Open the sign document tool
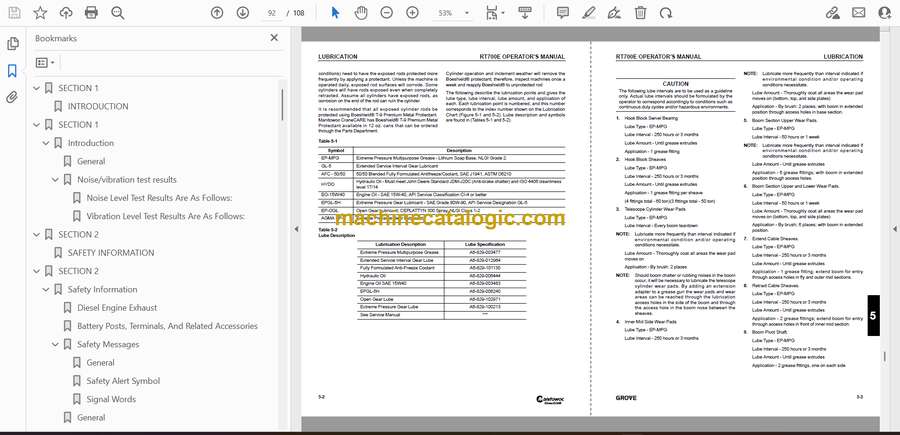Viewport: 900px width, 435px height. (x=614, y=13)
